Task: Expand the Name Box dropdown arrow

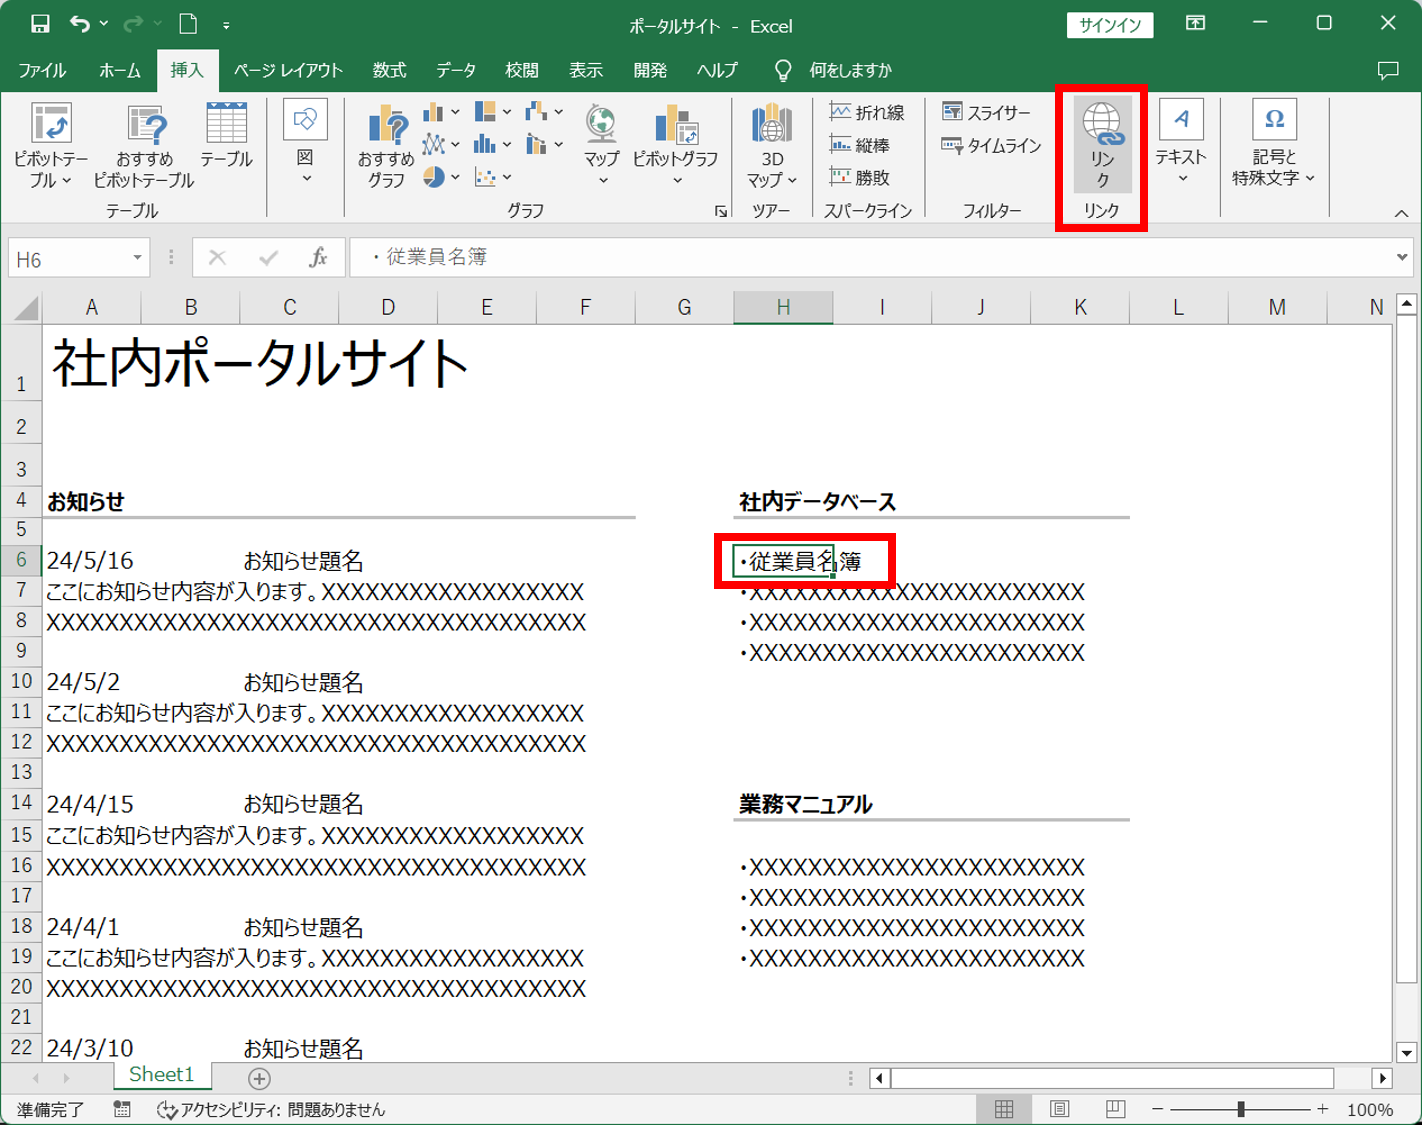Action: (137, 258)
